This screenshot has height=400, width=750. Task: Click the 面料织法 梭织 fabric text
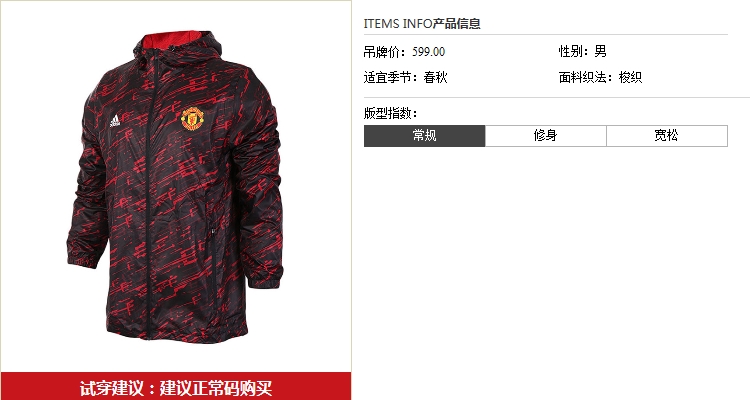pos(600,77)
